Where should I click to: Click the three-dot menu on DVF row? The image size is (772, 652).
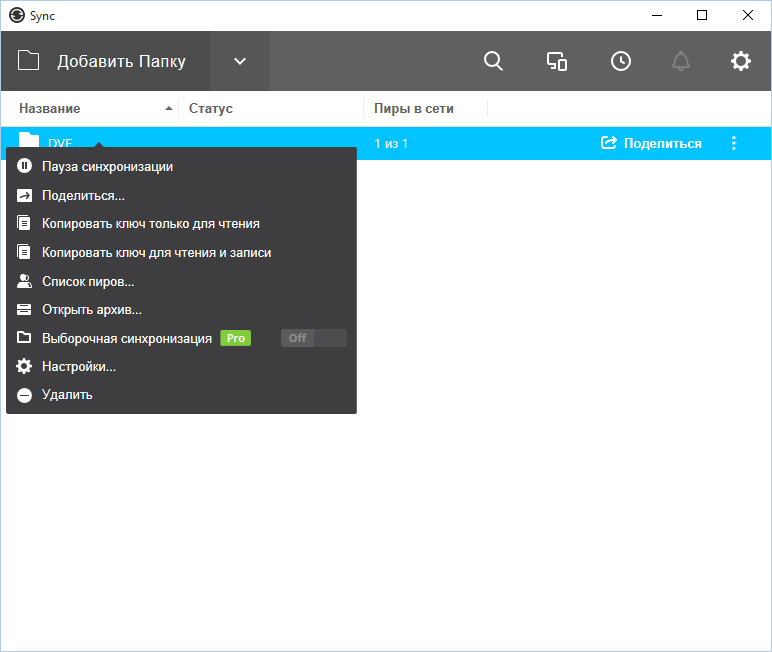tap(734, 143)
